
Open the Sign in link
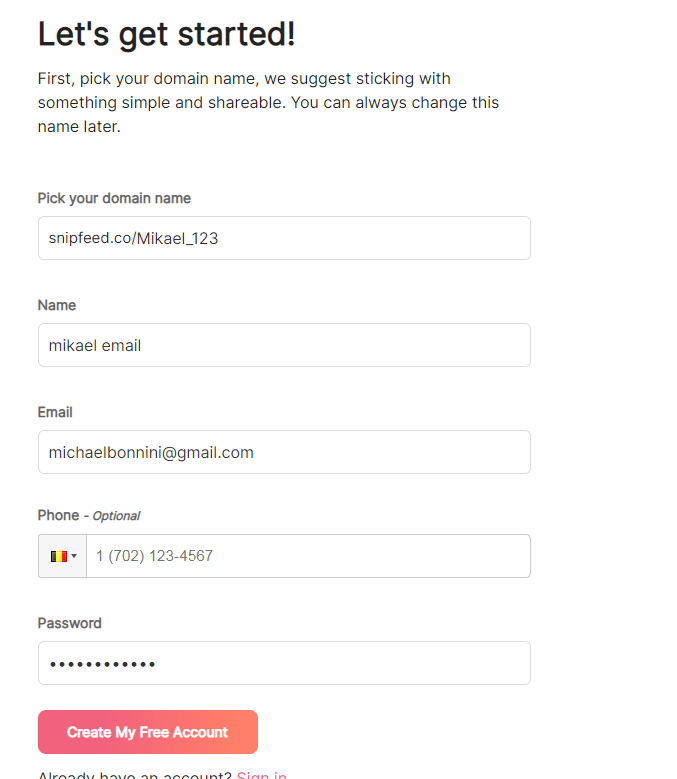pos(262,775)
